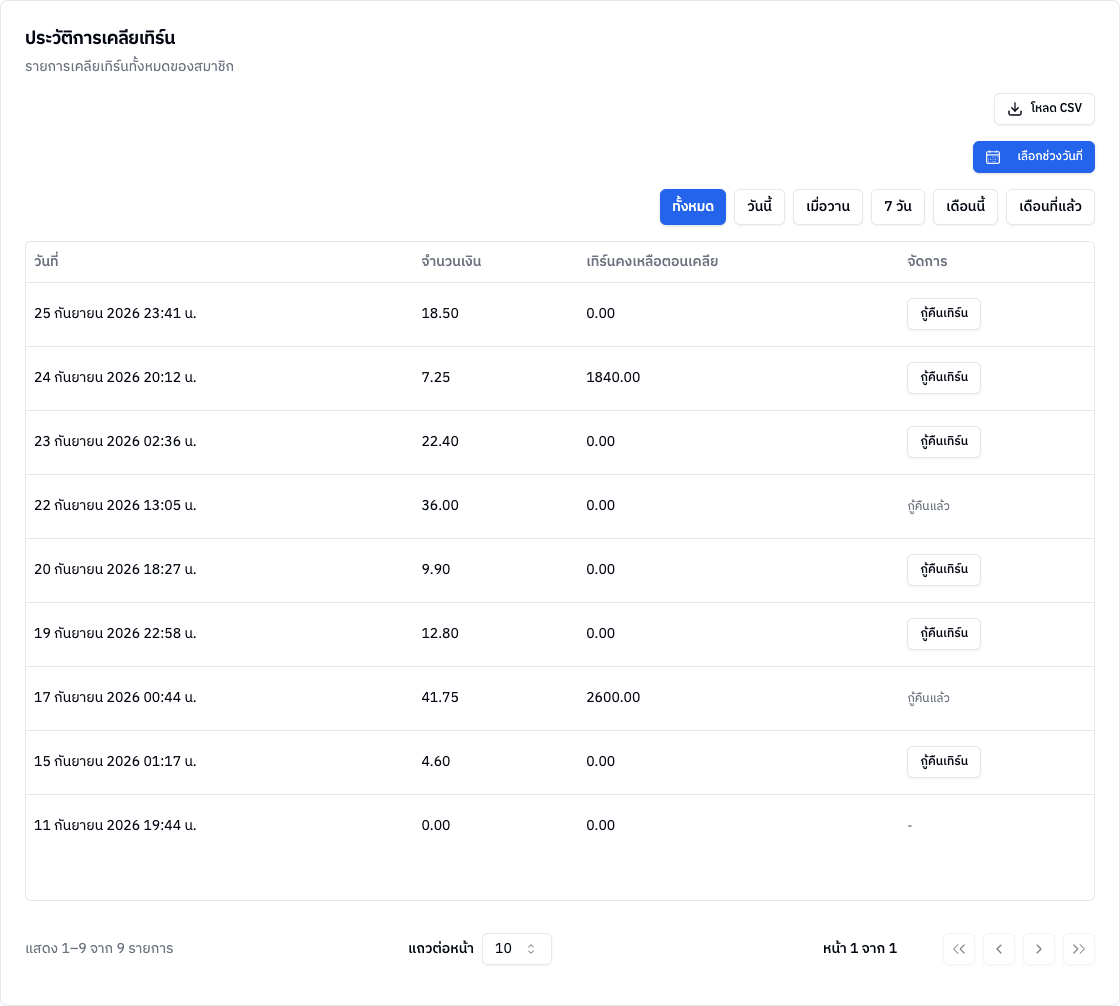Restore turn for 15 กันยายน 01:17 entry
Screen dimensions: 1120x1006
tap(944, 762)
